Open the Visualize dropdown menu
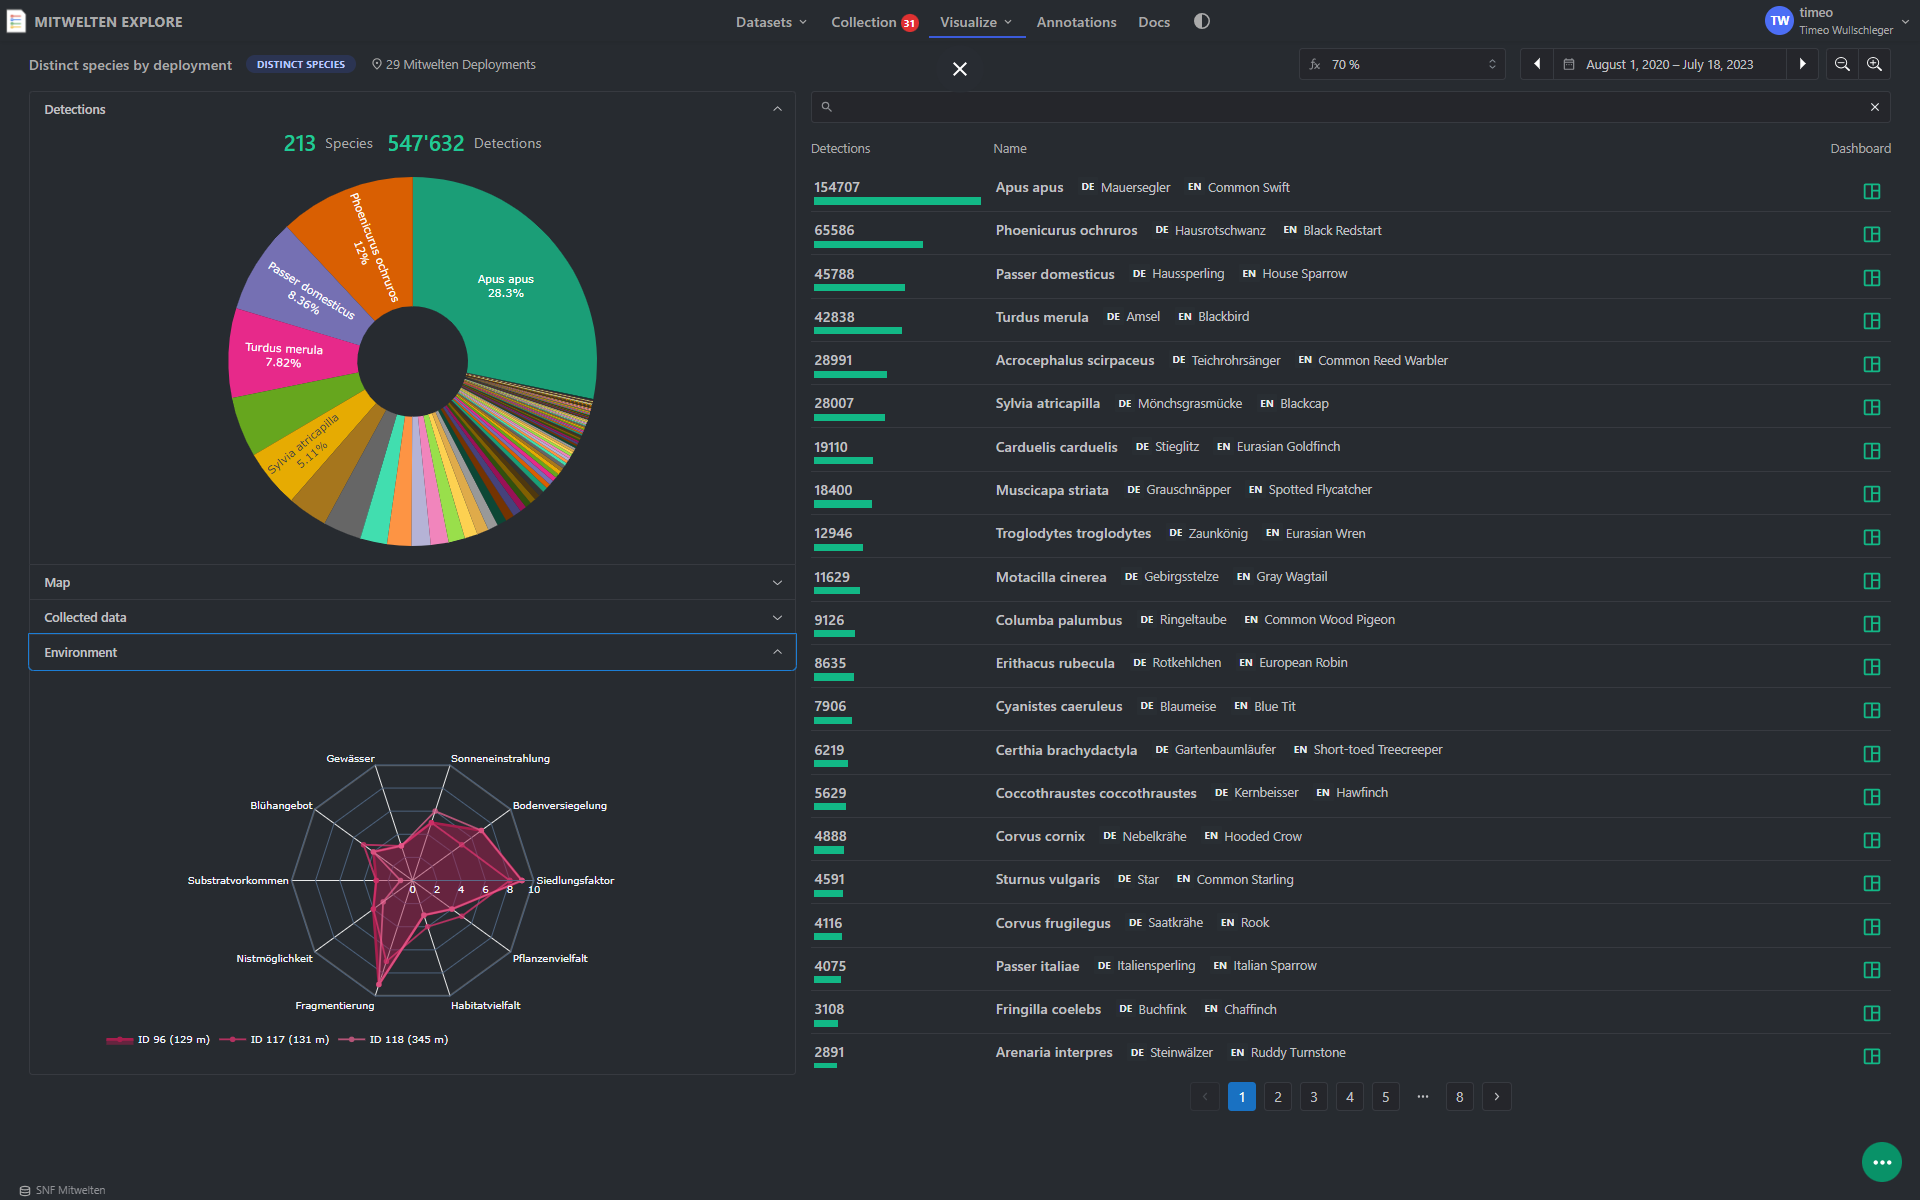The height and width of the screenshot is (1200, 1920). 976,22
